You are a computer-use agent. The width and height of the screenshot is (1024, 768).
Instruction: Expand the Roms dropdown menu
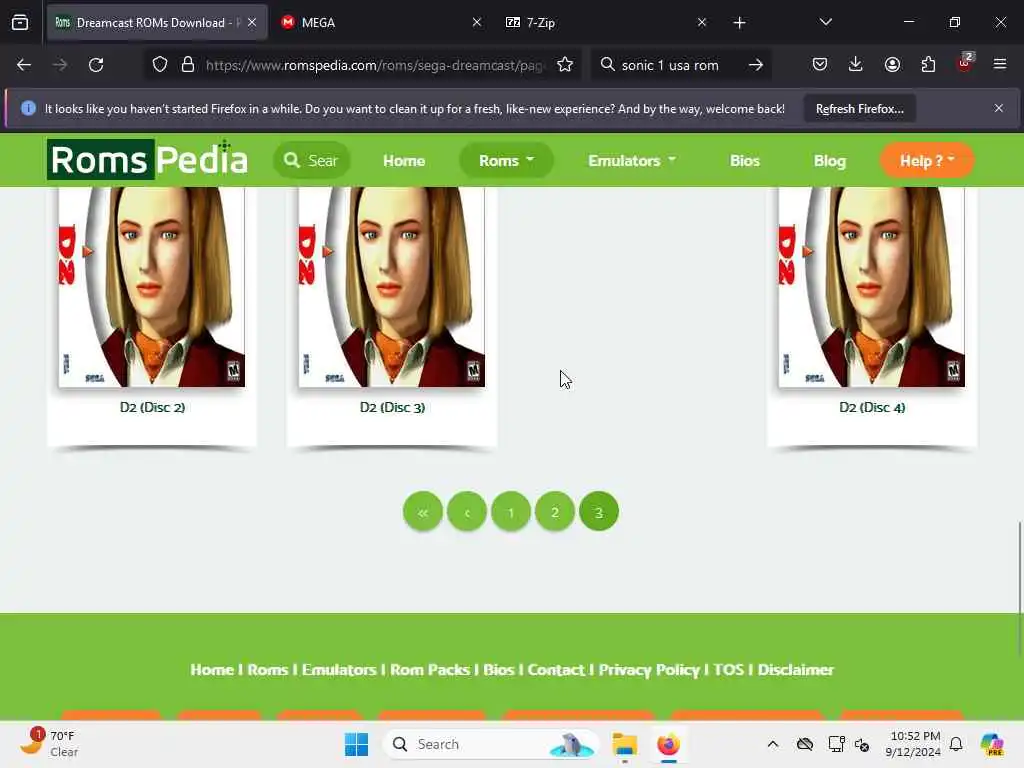tap(506, 161)
